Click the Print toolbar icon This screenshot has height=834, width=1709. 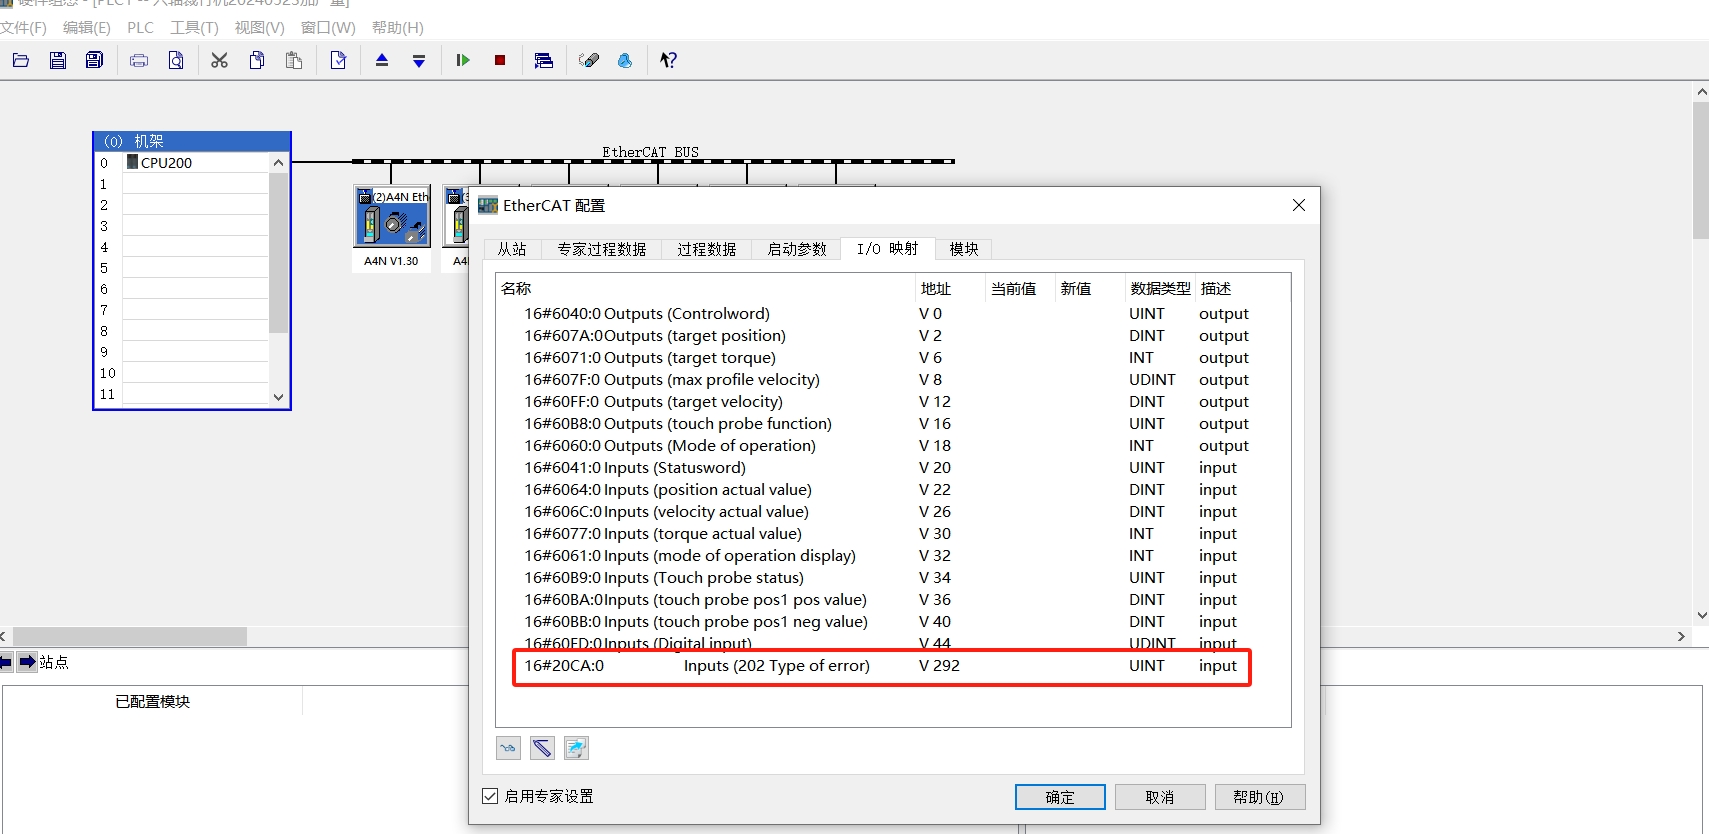(139, 60)
